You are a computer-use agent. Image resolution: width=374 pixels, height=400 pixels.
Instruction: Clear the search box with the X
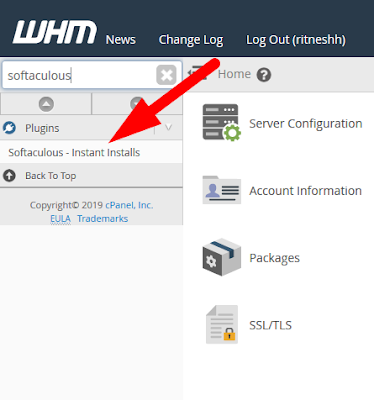point(166,75)
